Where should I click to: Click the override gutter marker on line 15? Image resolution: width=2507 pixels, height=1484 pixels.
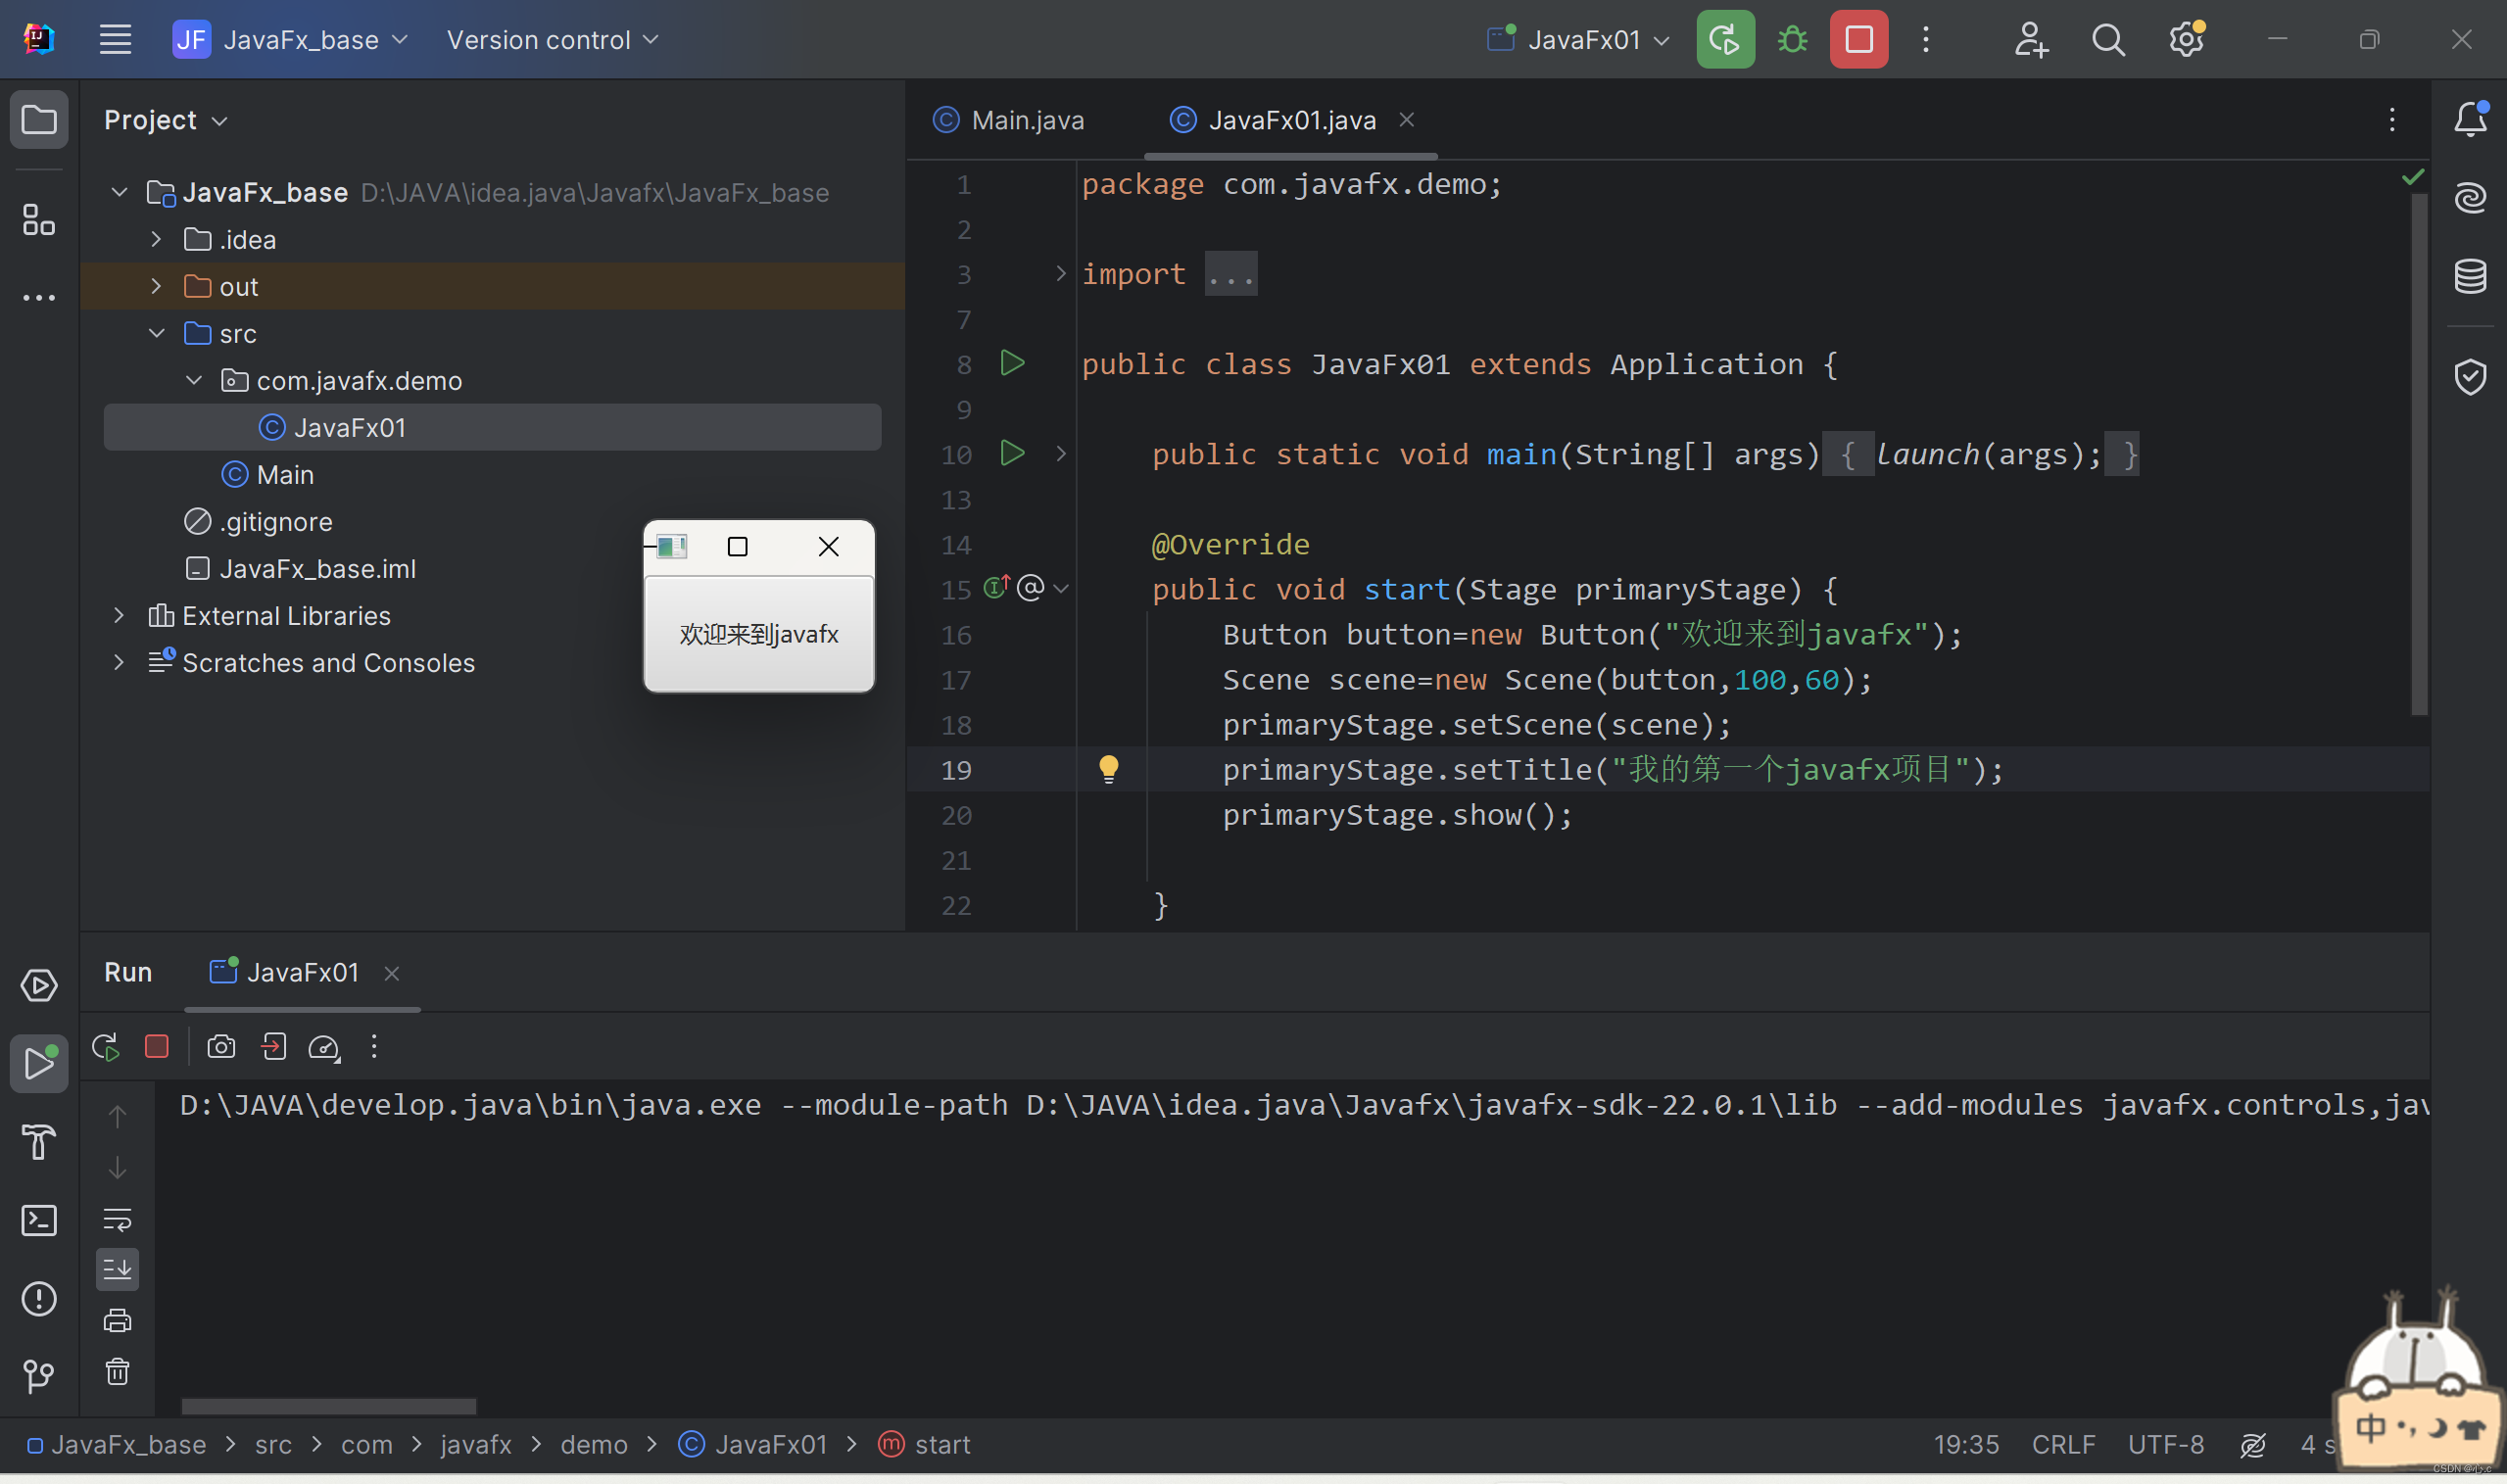997,588
